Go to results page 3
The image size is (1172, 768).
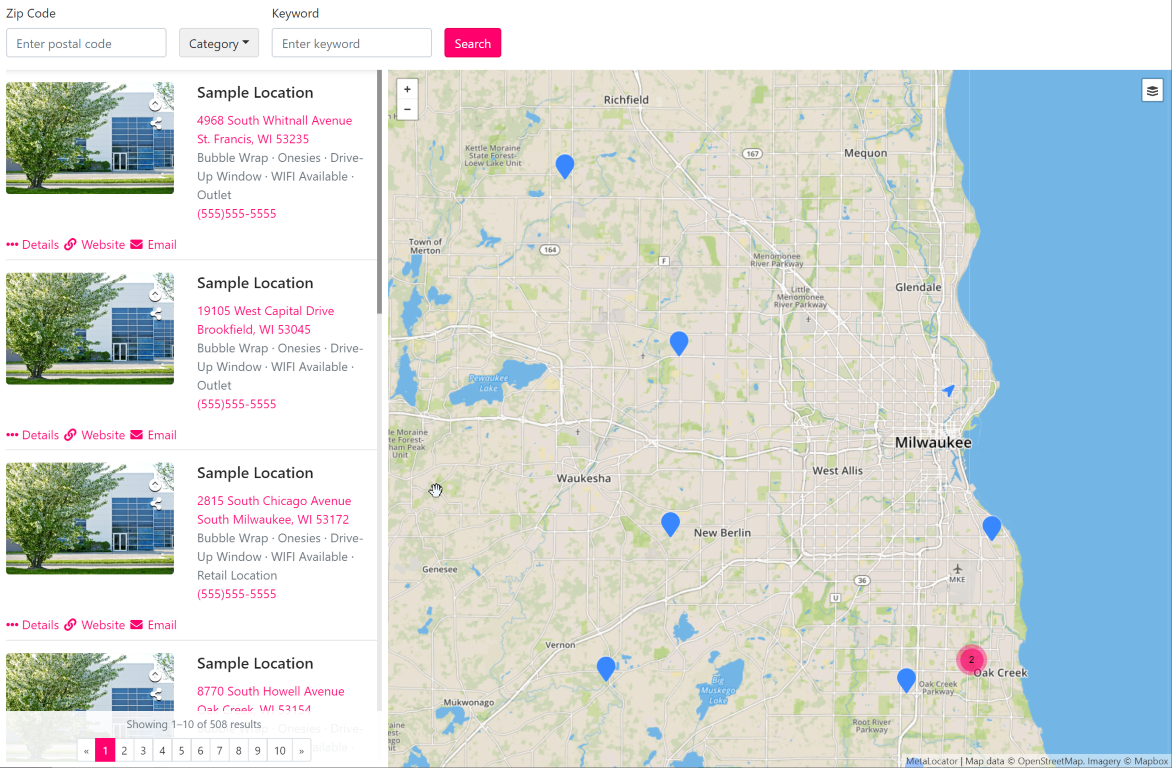click(x=143, y=750)
